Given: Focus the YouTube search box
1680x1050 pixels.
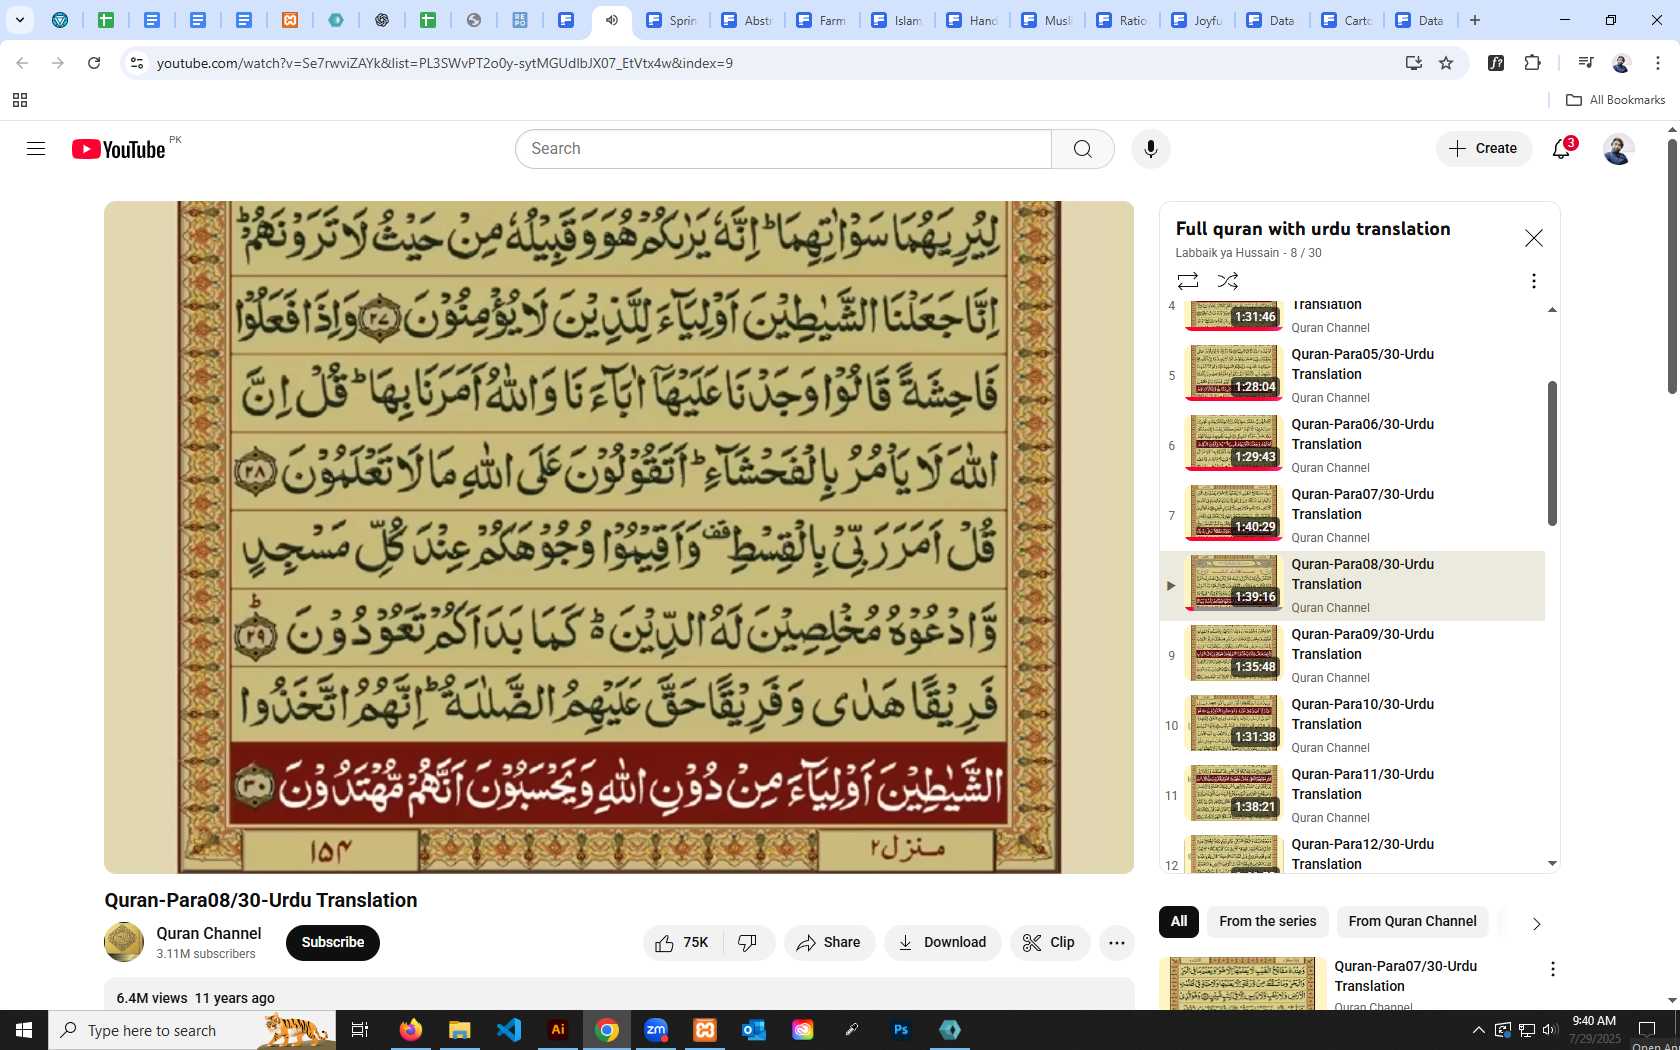Looking at the screenshot, I should pos(783,149).
